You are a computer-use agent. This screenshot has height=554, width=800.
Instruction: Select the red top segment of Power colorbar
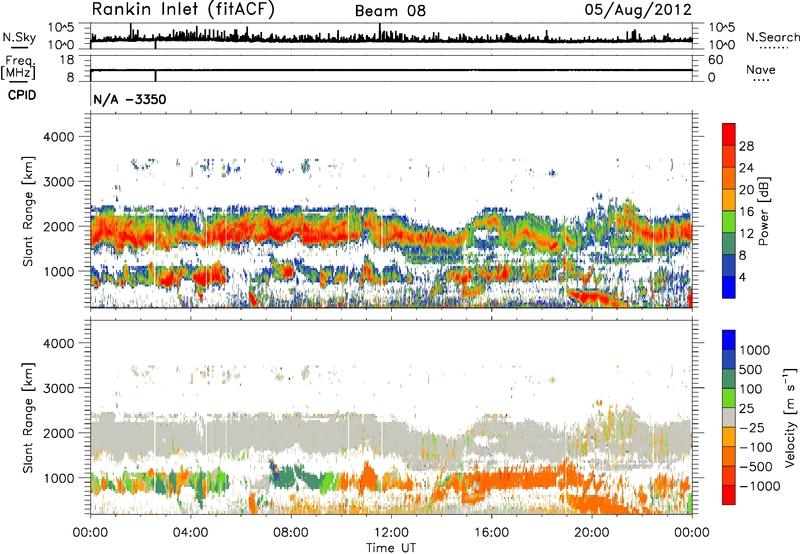tap(729, 135)
